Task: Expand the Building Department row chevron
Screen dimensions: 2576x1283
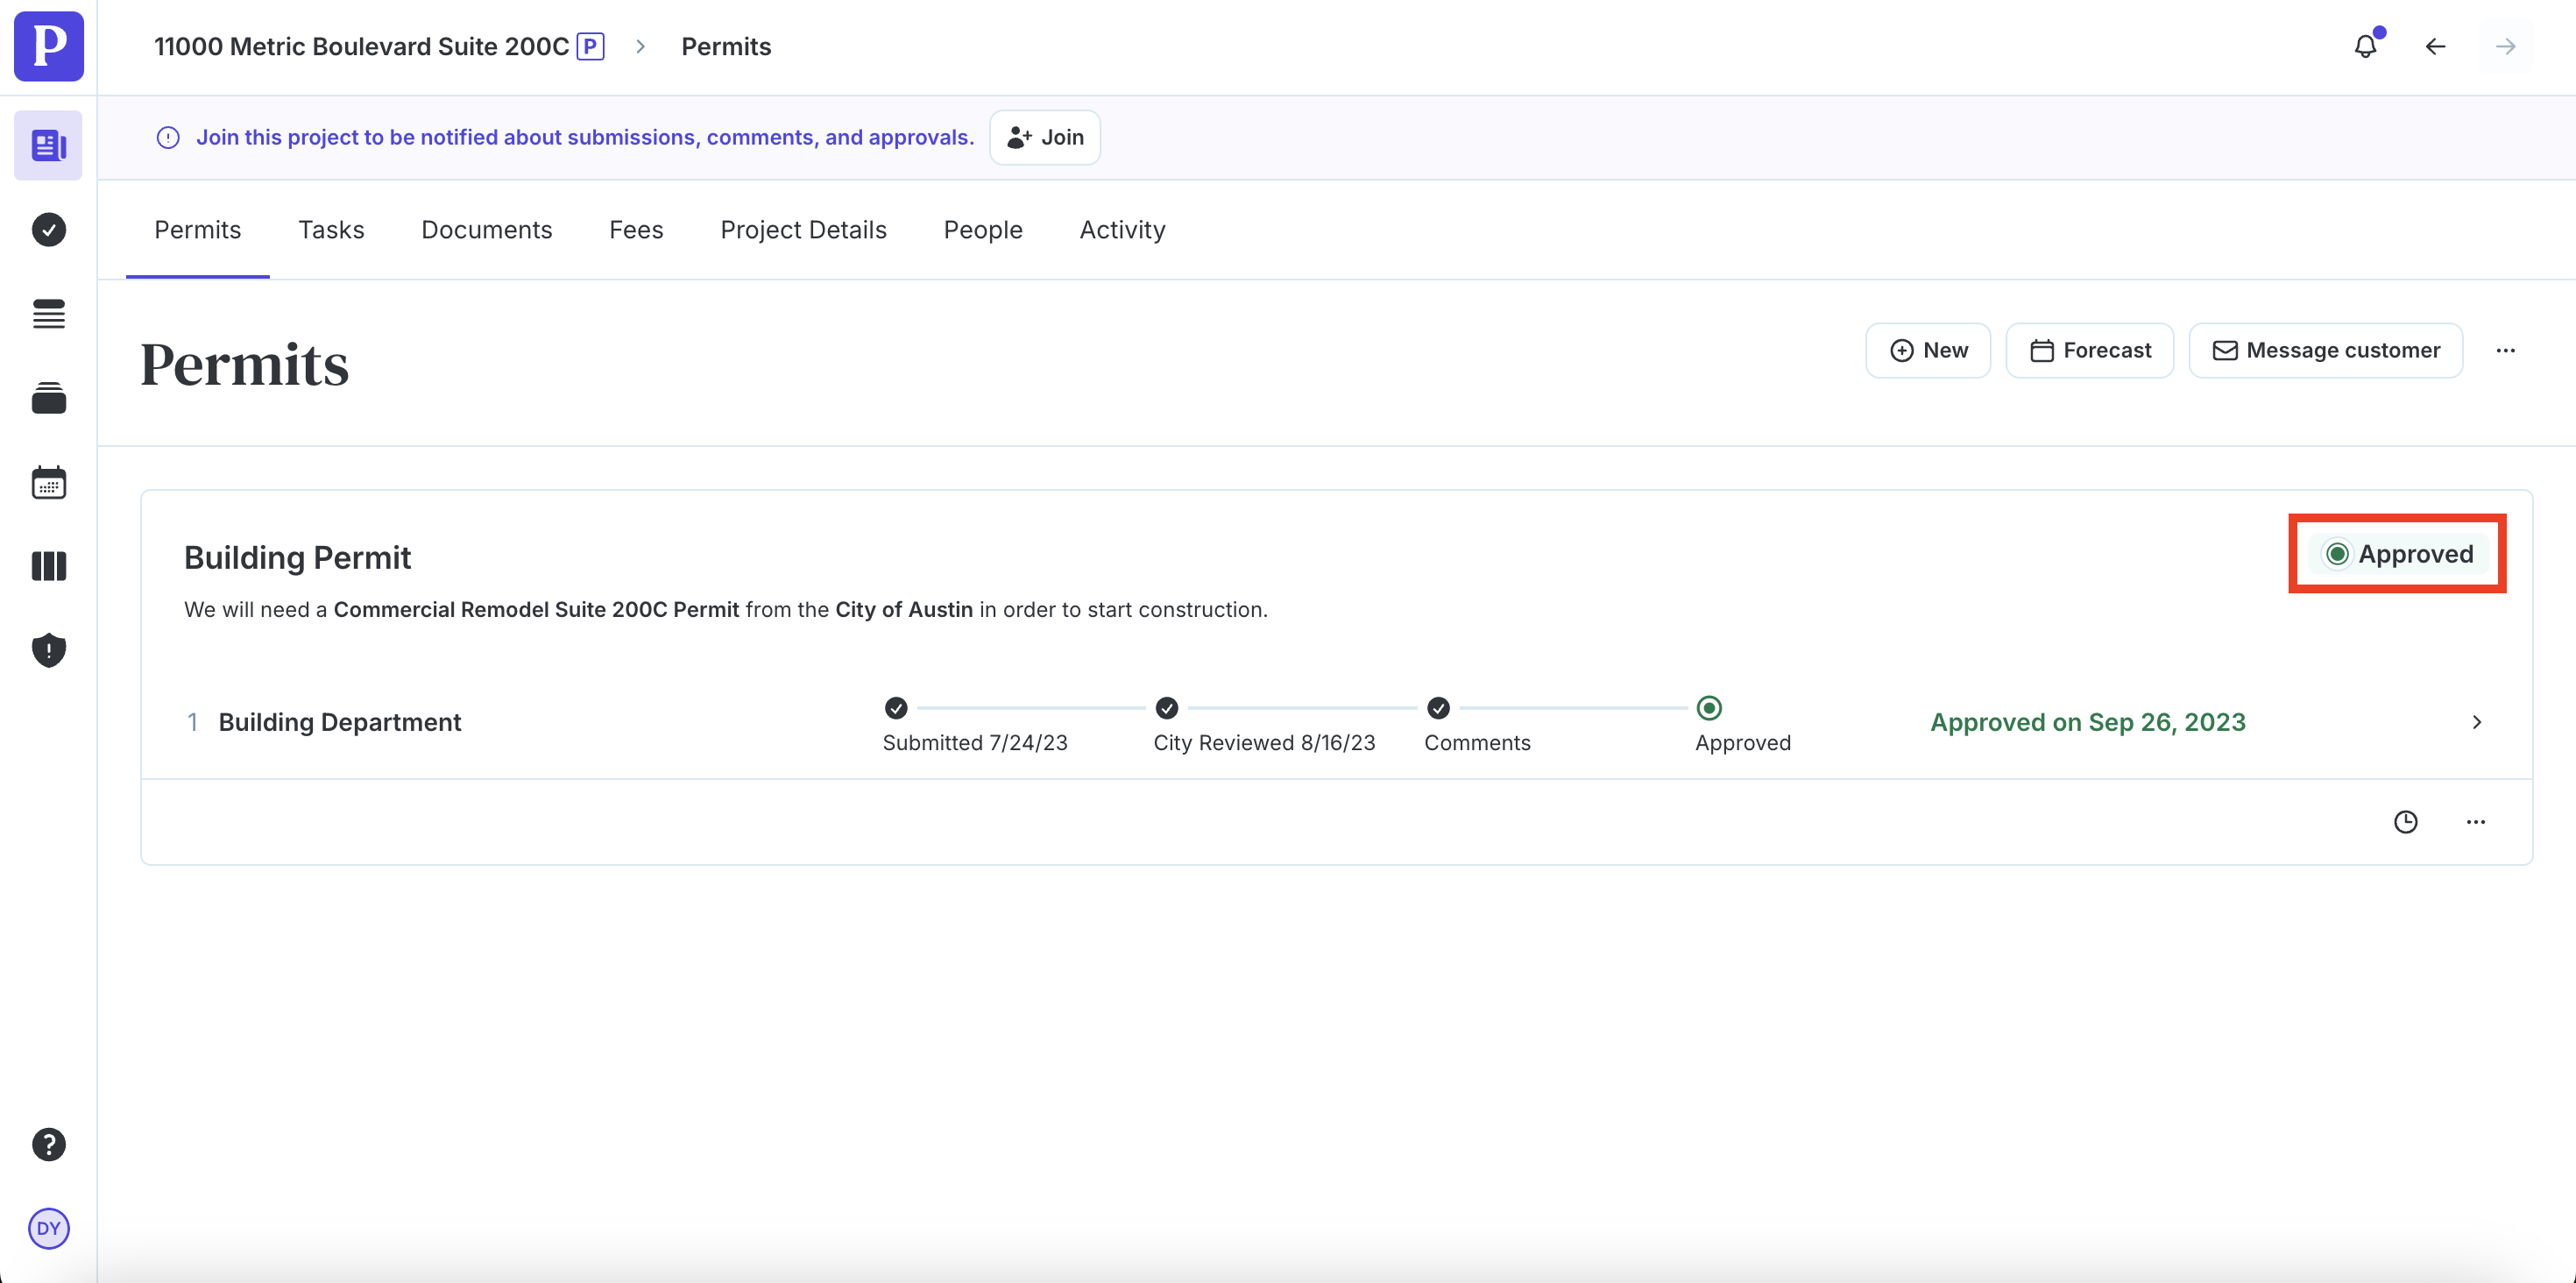Action: tap(2476, 722)
